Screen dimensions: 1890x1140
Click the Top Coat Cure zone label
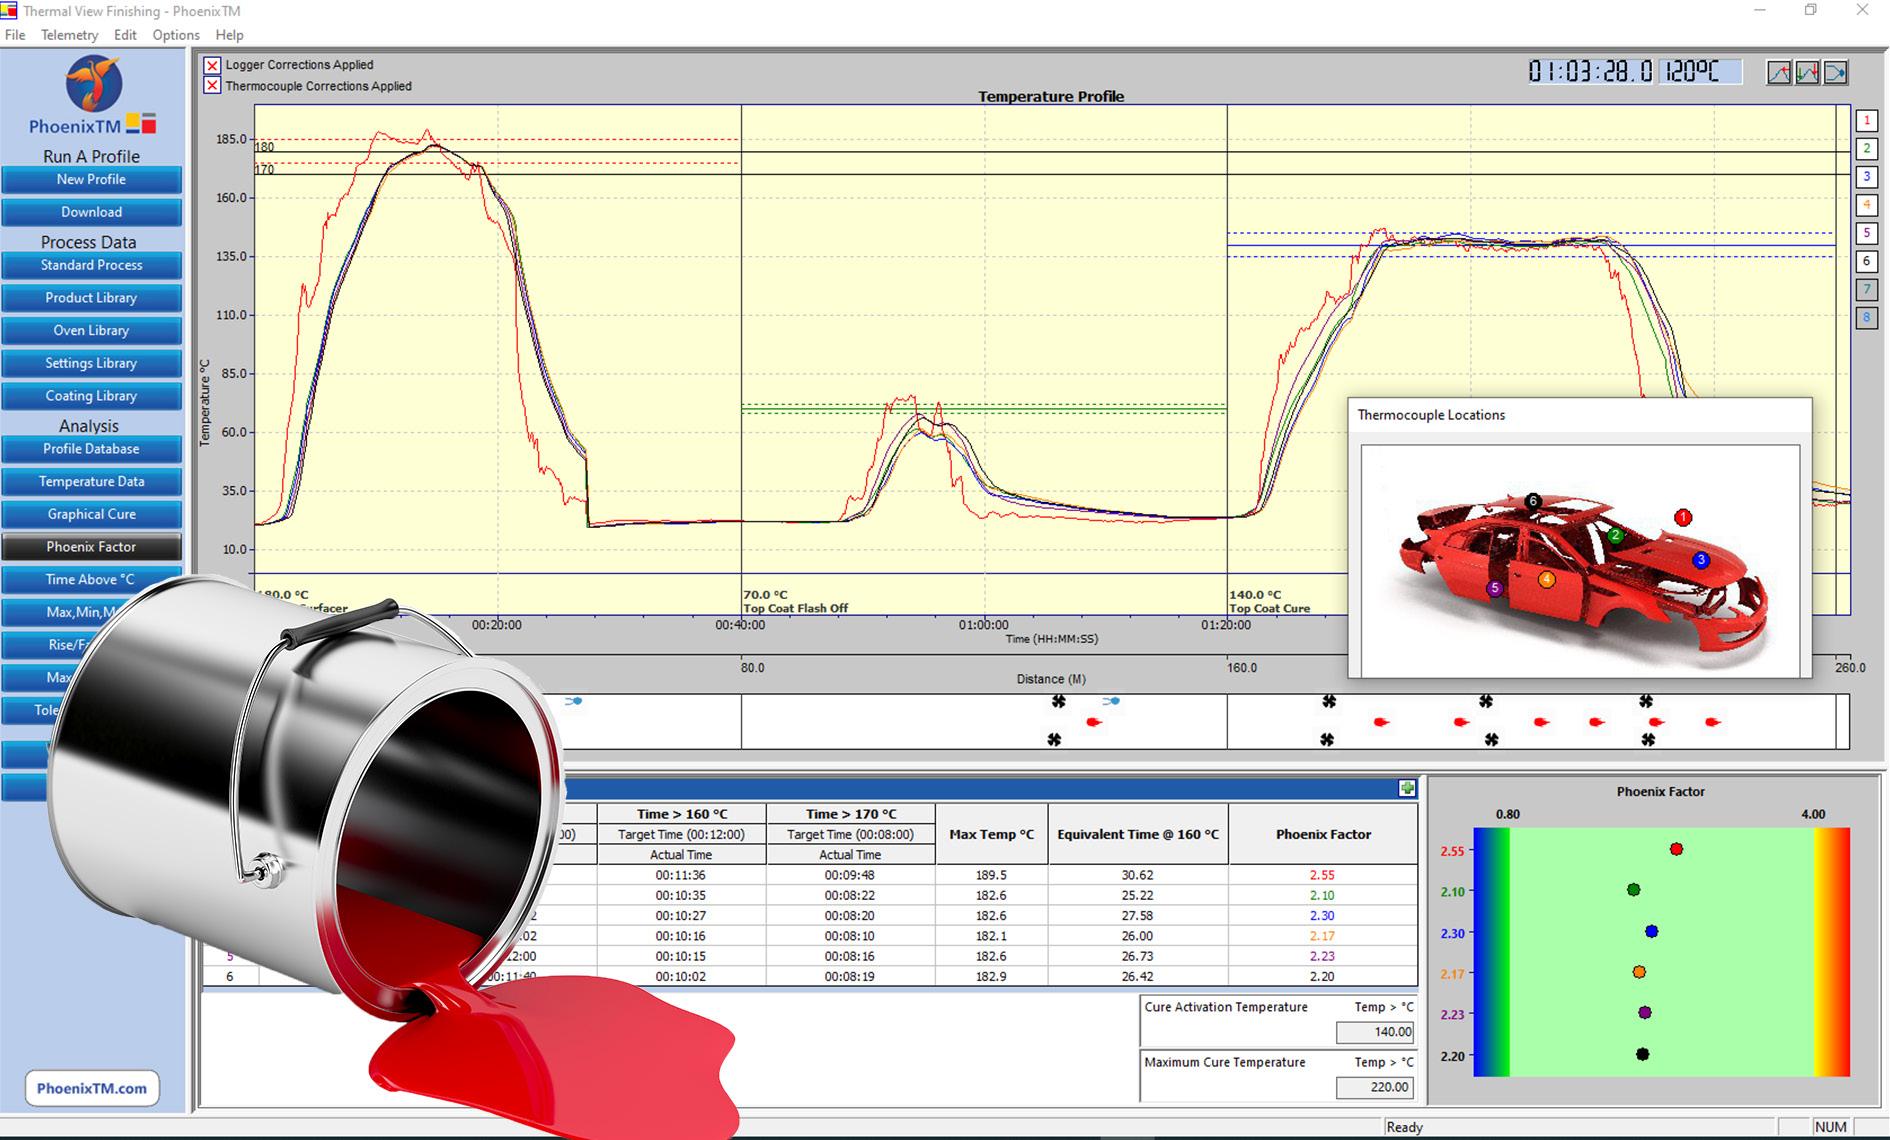1270,608
